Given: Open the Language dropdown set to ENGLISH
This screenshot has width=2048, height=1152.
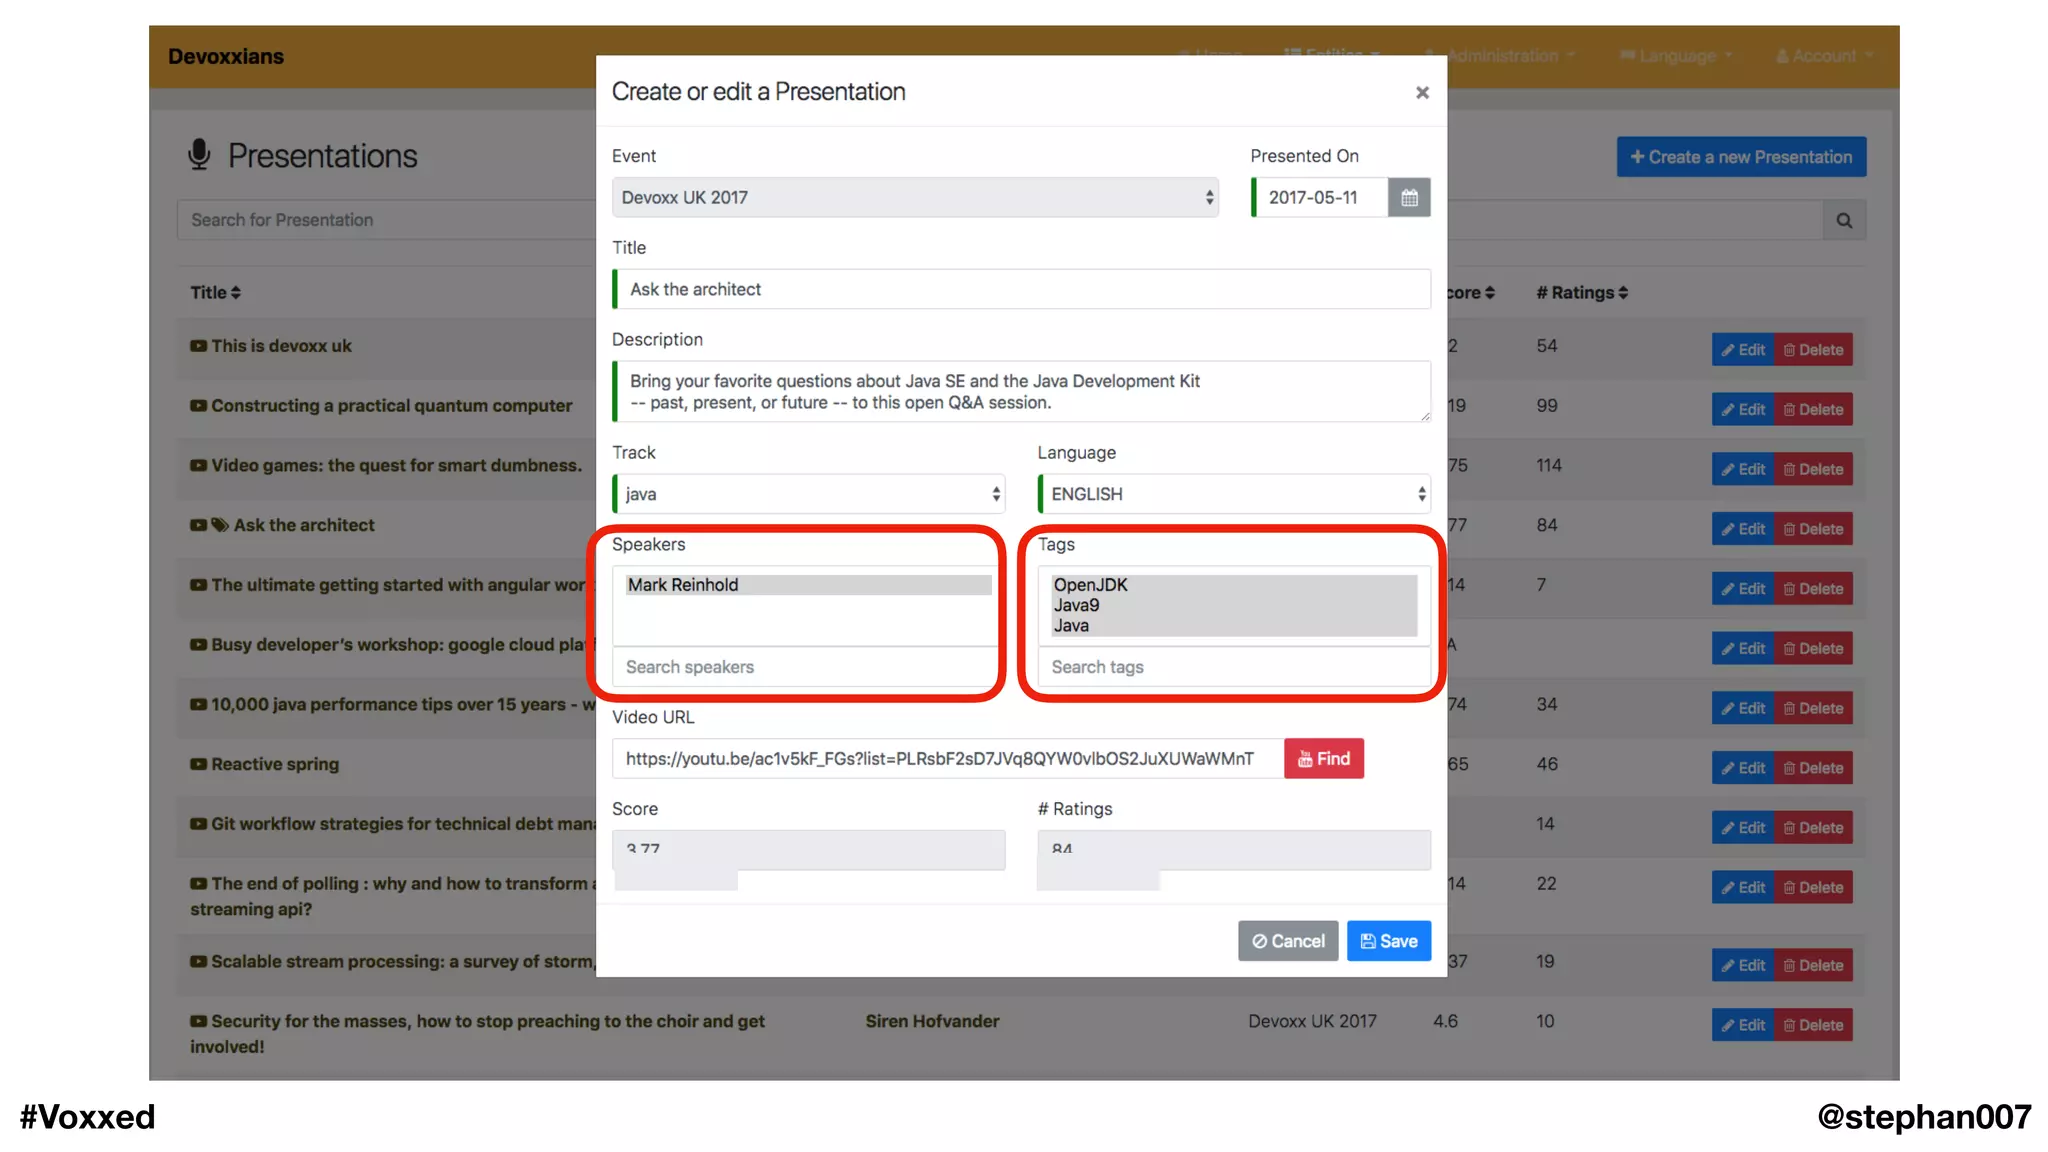Looking at the screenshot, I should [x=1234, y=494].
